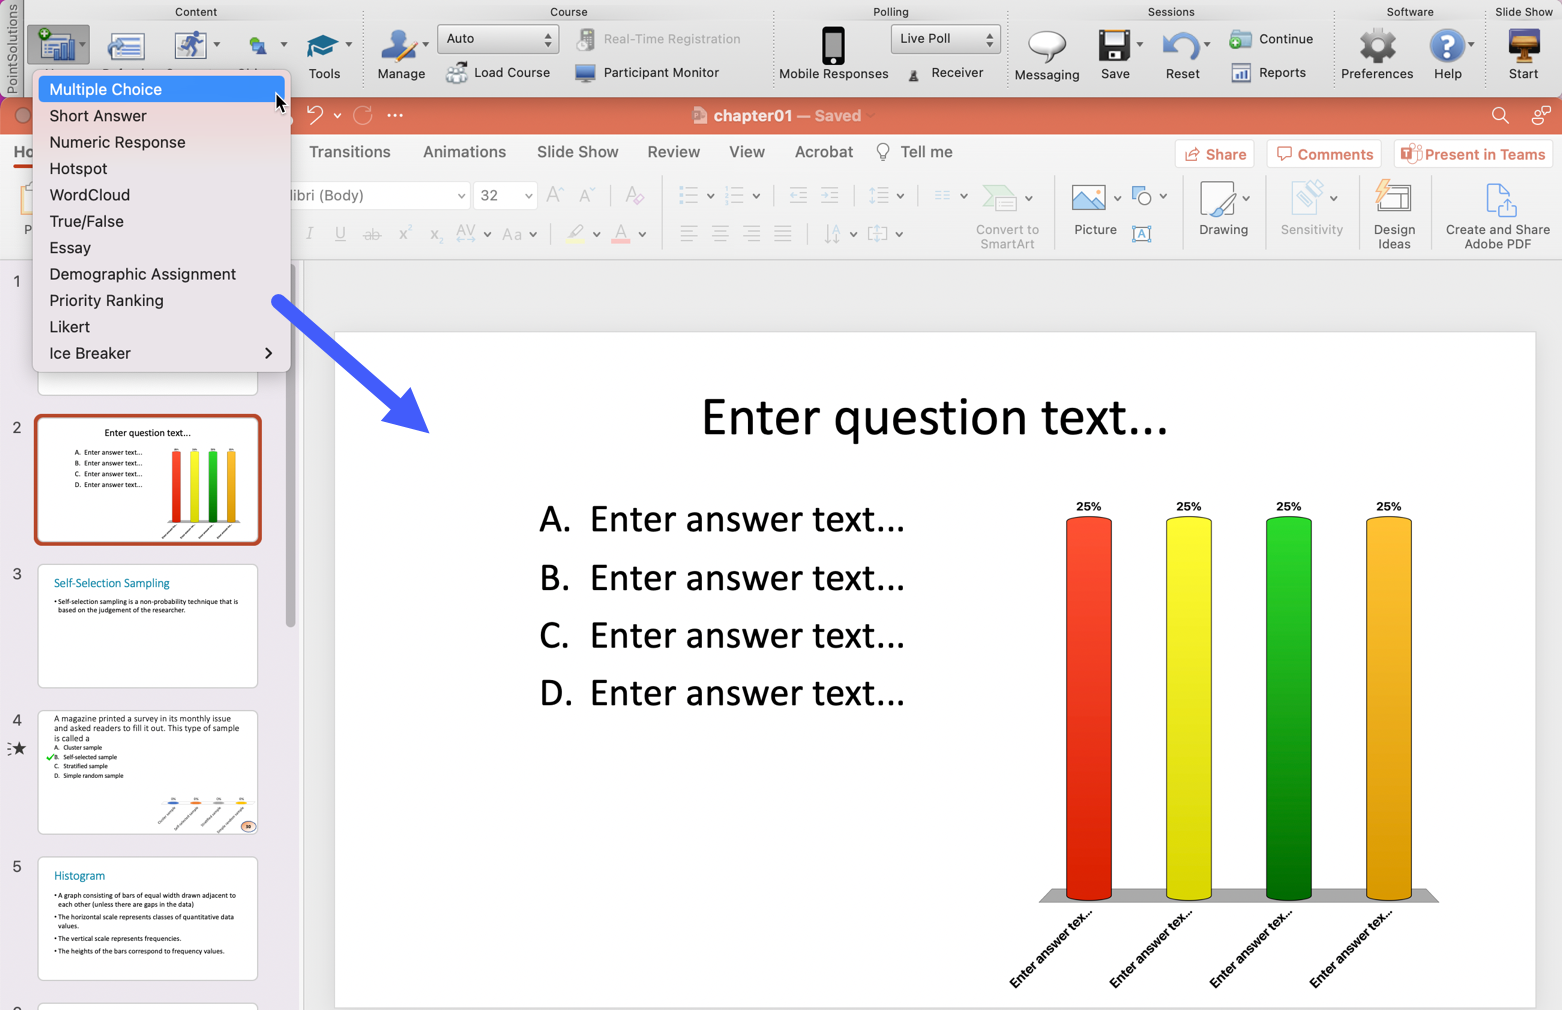
Task: Click the search magnifier in title bar
Action: tap(1500, 116)
